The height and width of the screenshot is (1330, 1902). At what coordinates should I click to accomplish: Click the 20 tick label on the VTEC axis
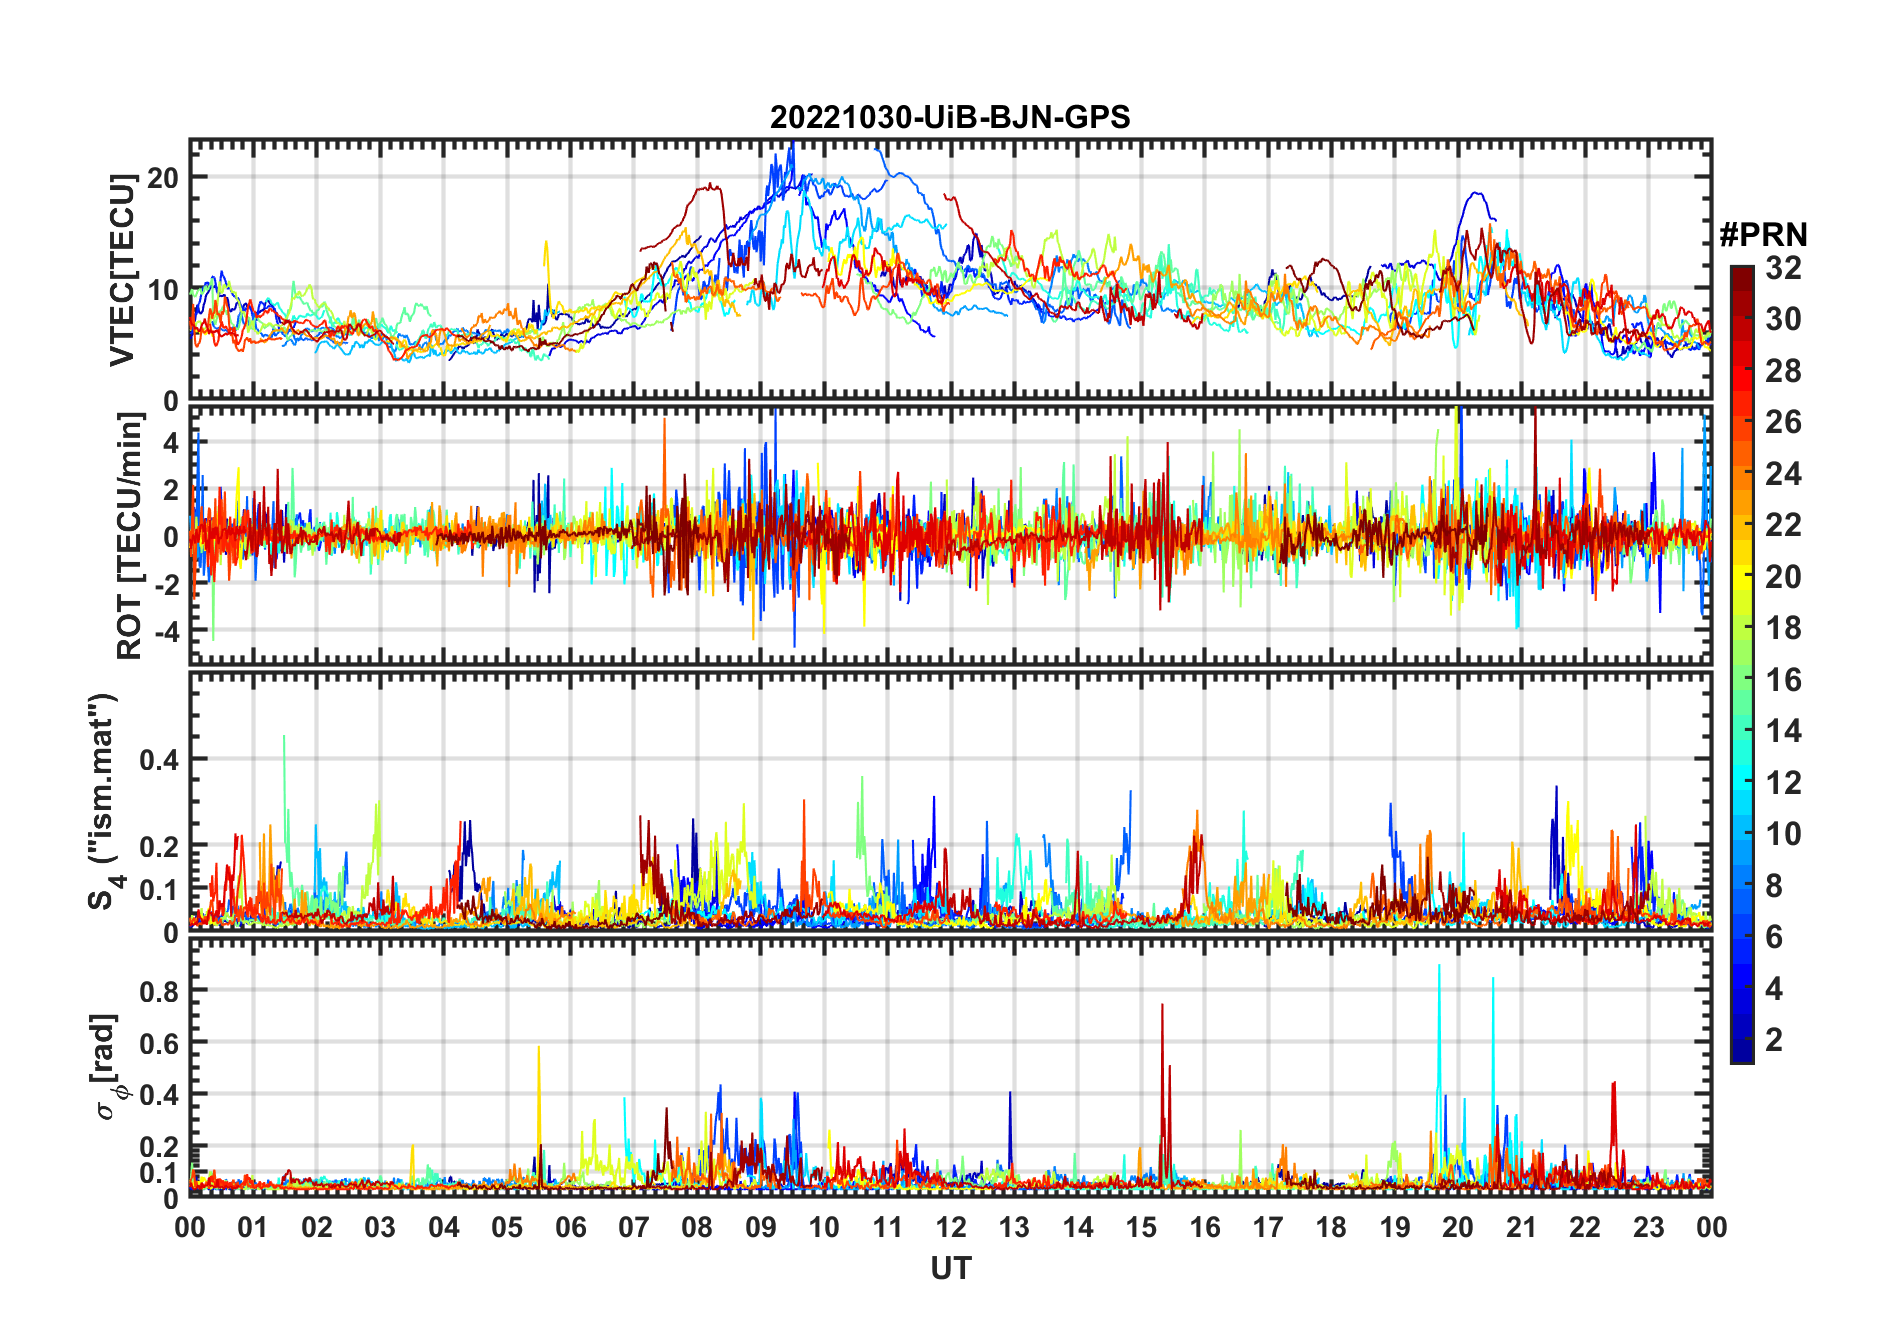[162, 178]
